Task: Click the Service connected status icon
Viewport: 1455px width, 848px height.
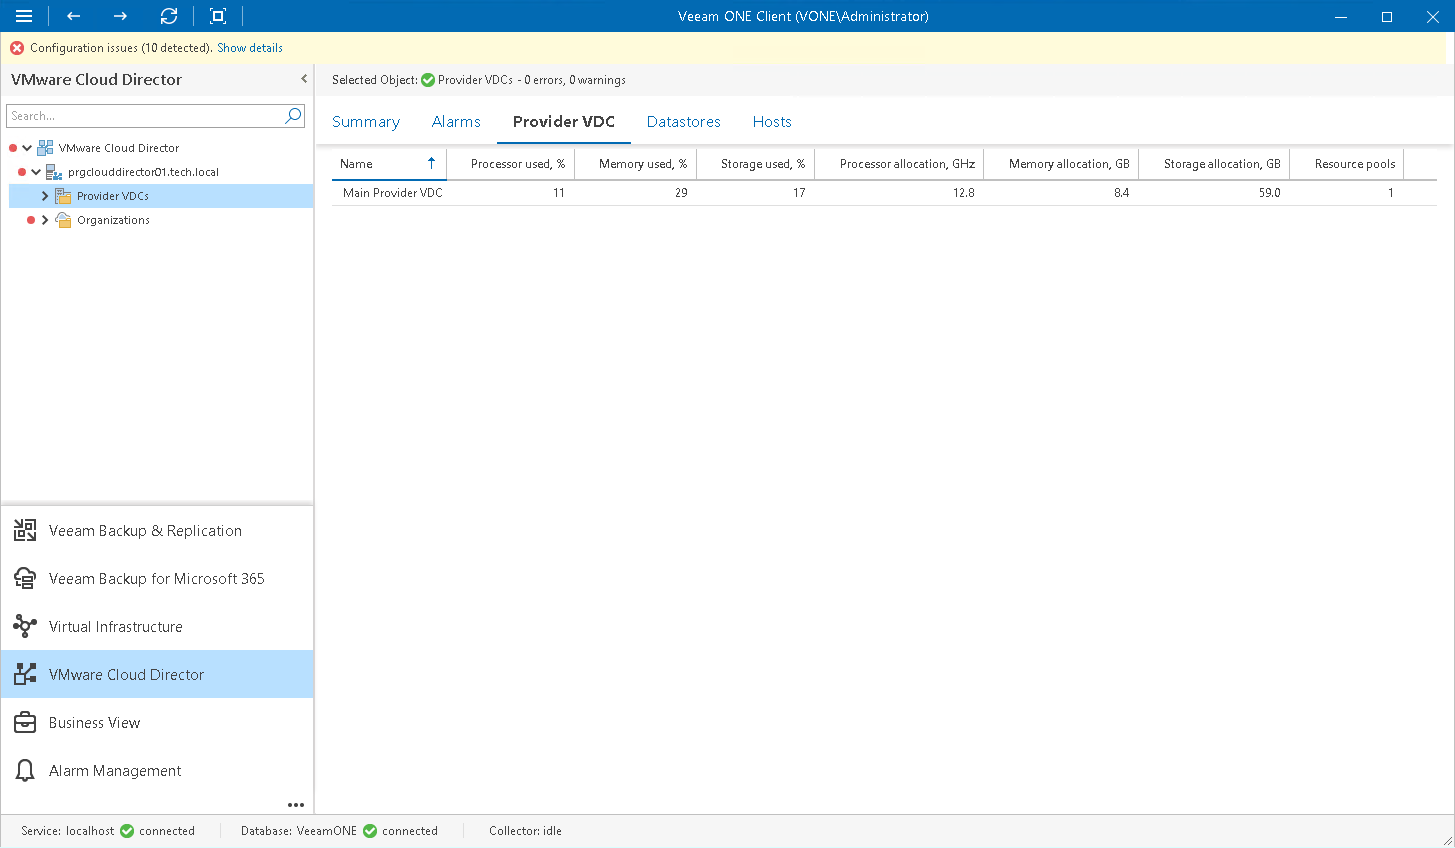Action: pos(127,831)
